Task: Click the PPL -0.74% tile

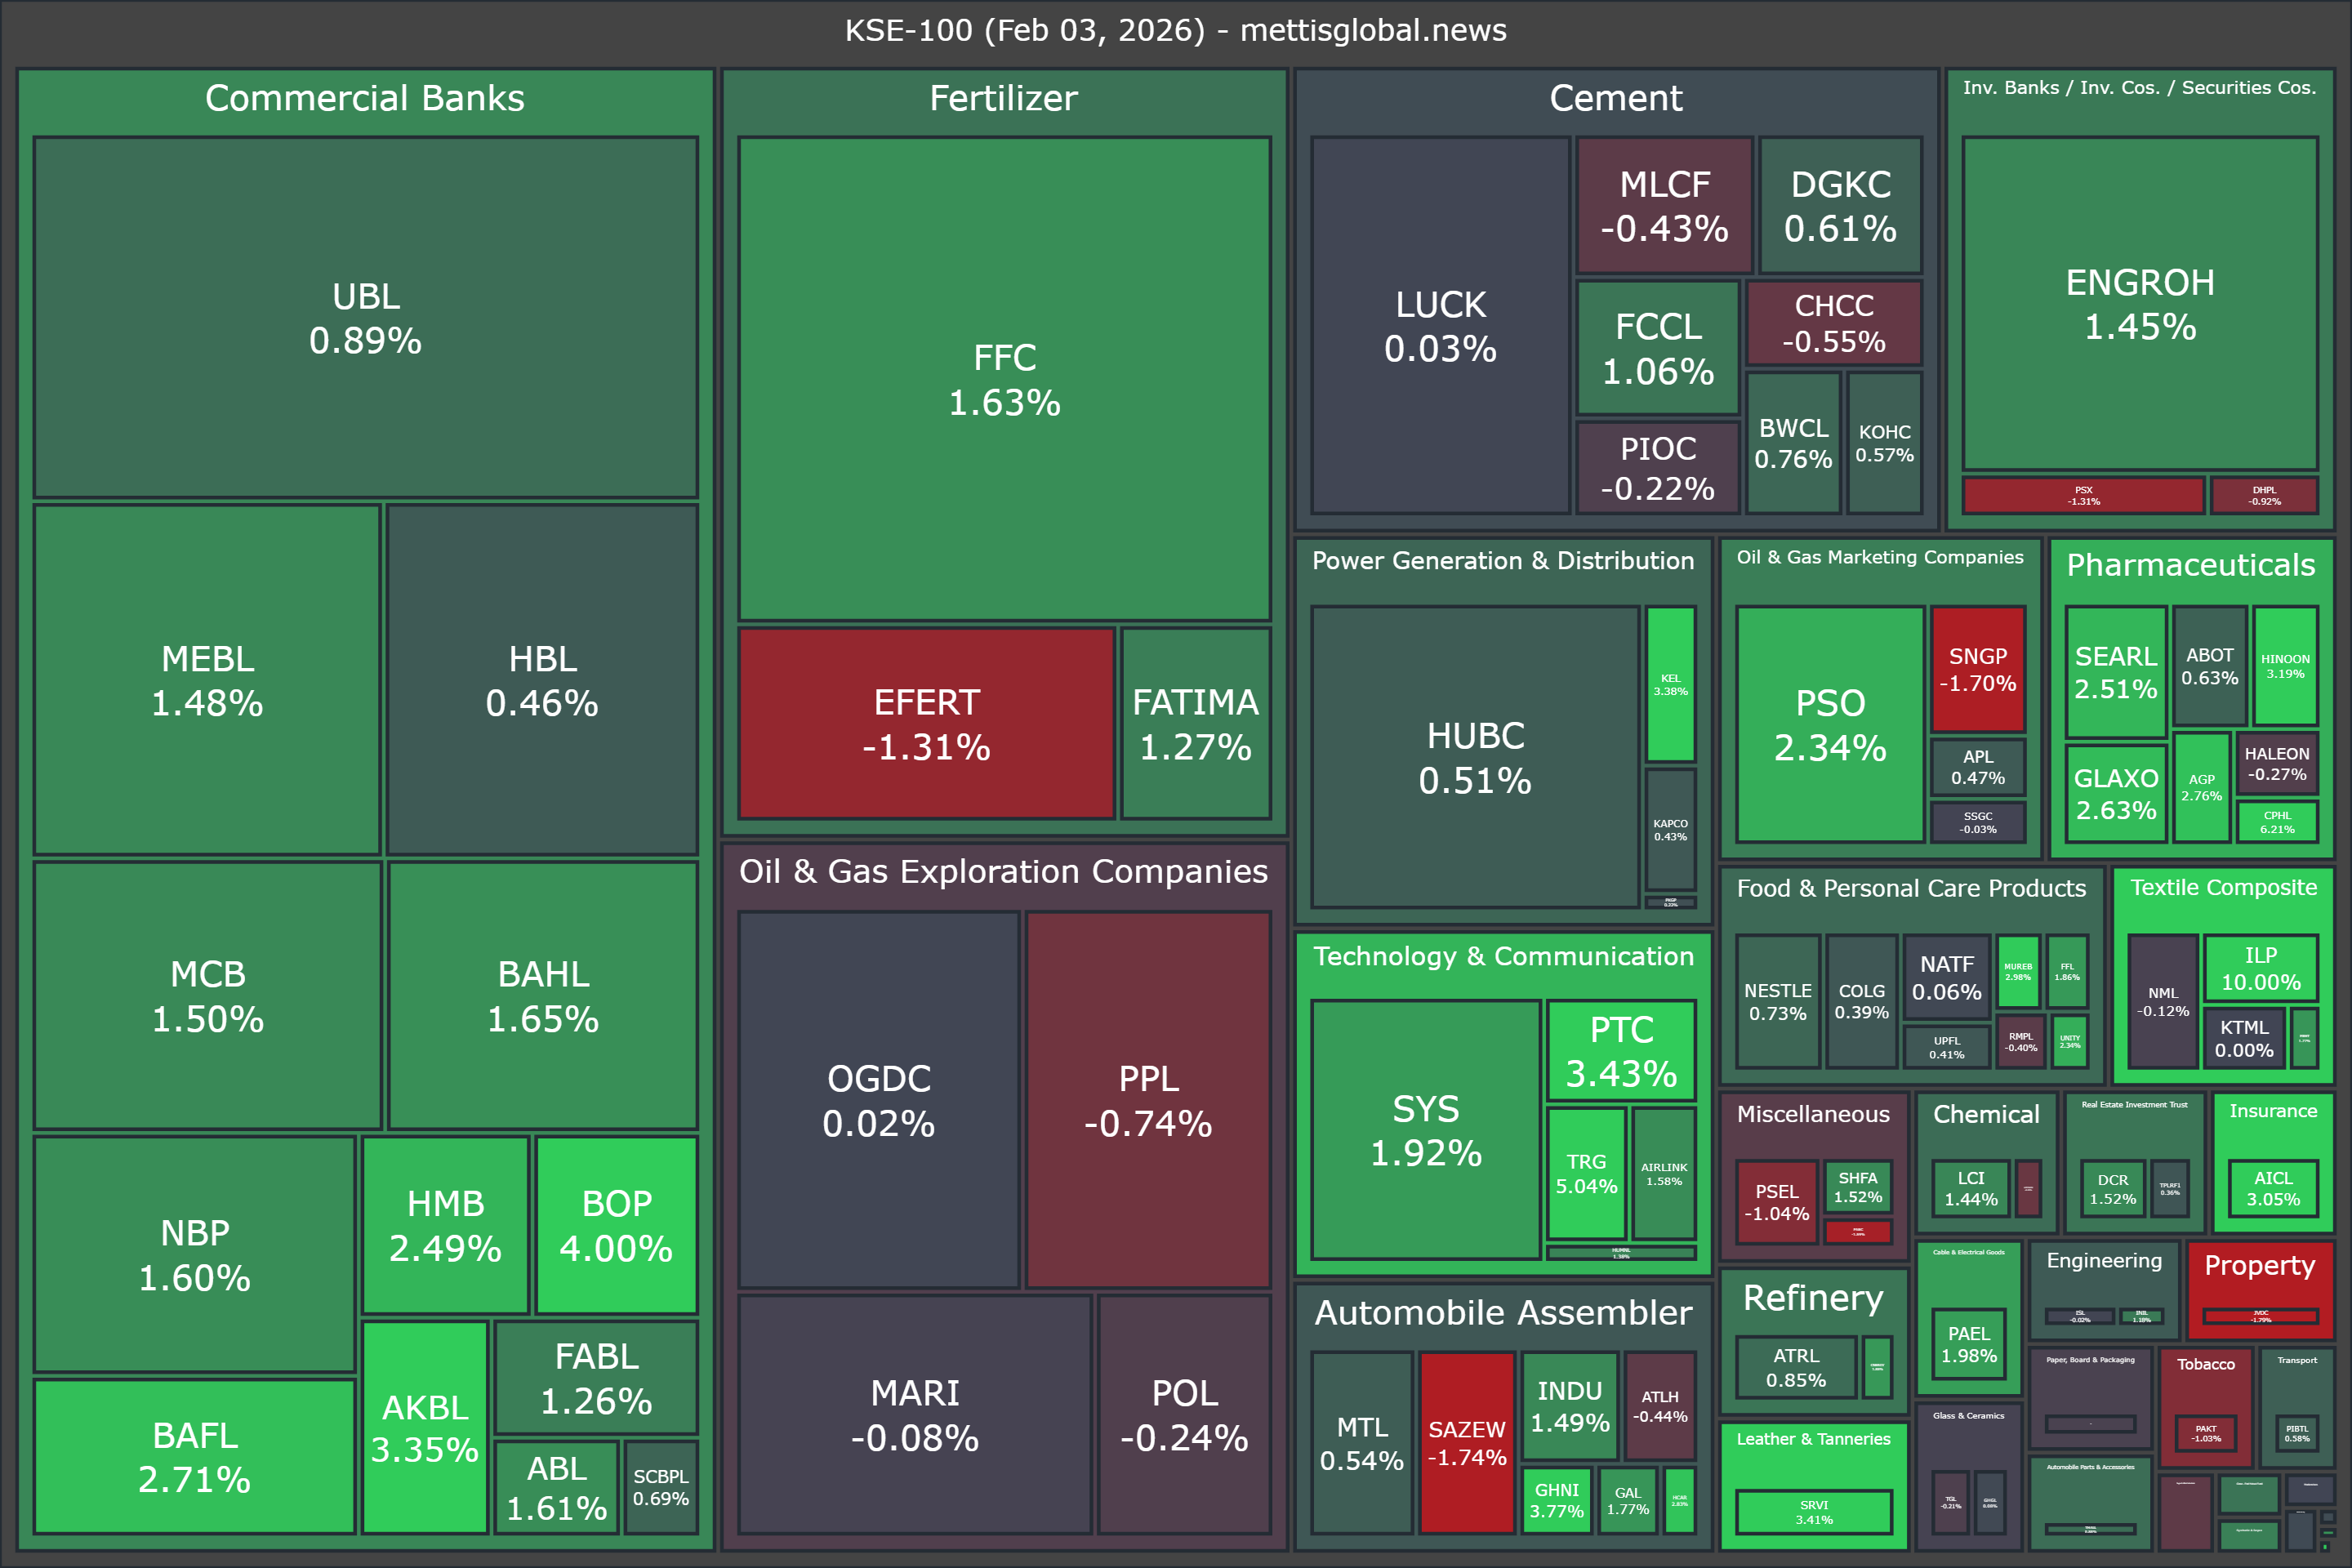Action: point(1148,1100)
